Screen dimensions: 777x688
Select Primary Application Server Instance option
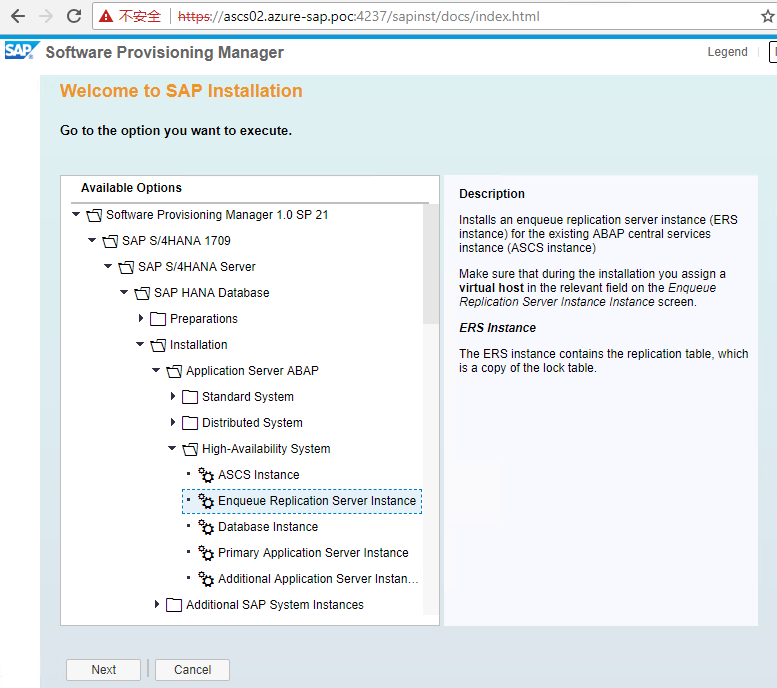(x=313, y=553)
